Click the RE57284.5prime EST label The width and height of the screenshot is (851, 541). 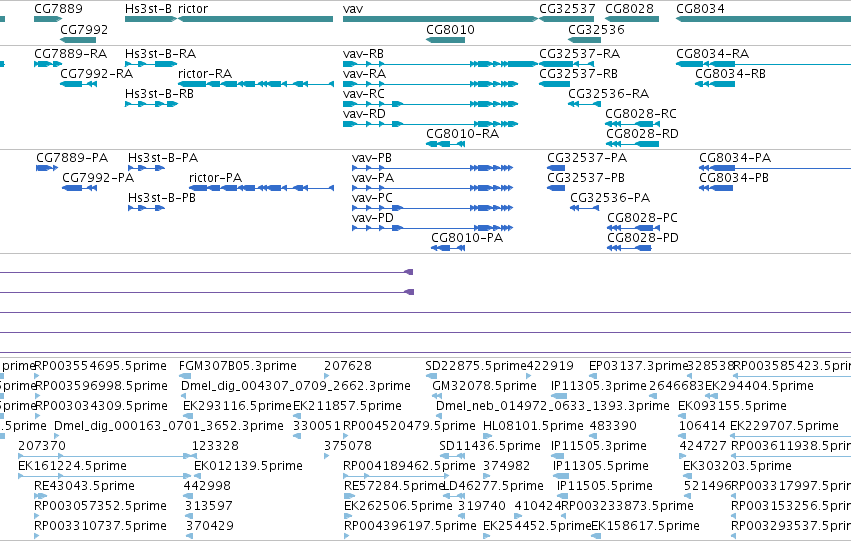(394, 486)
